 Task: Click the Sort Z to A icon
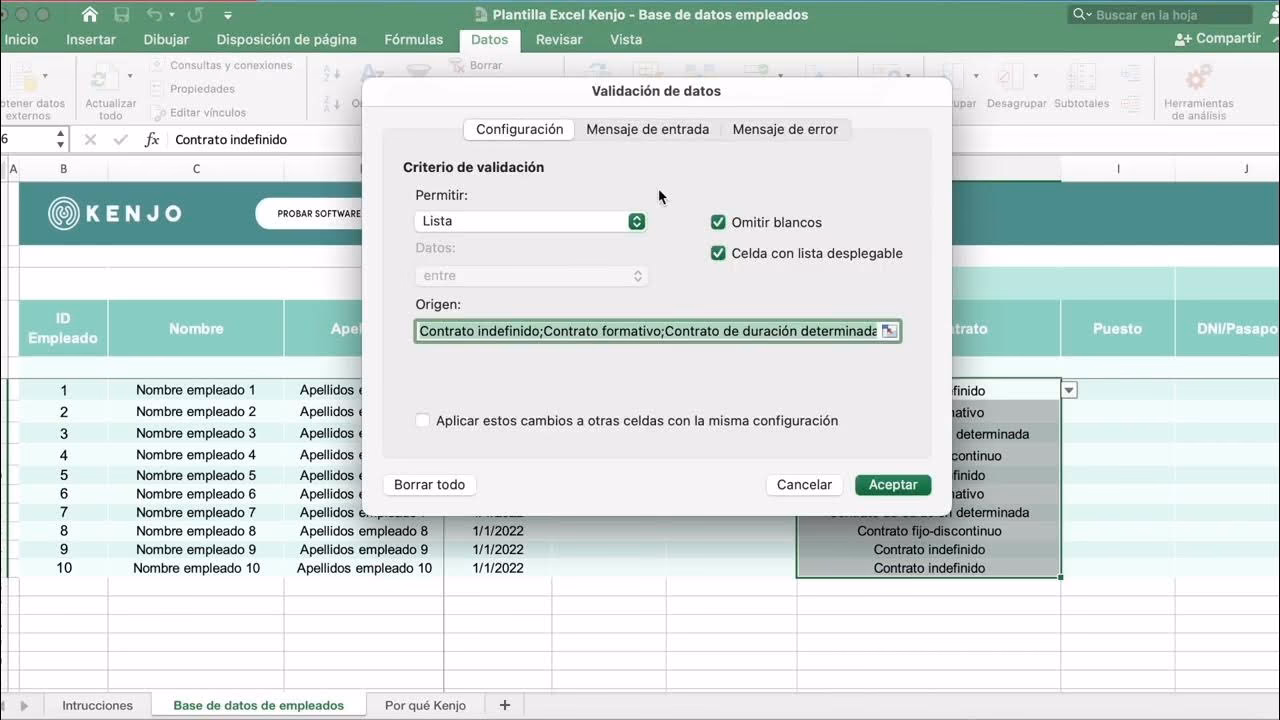coord(332,104)
